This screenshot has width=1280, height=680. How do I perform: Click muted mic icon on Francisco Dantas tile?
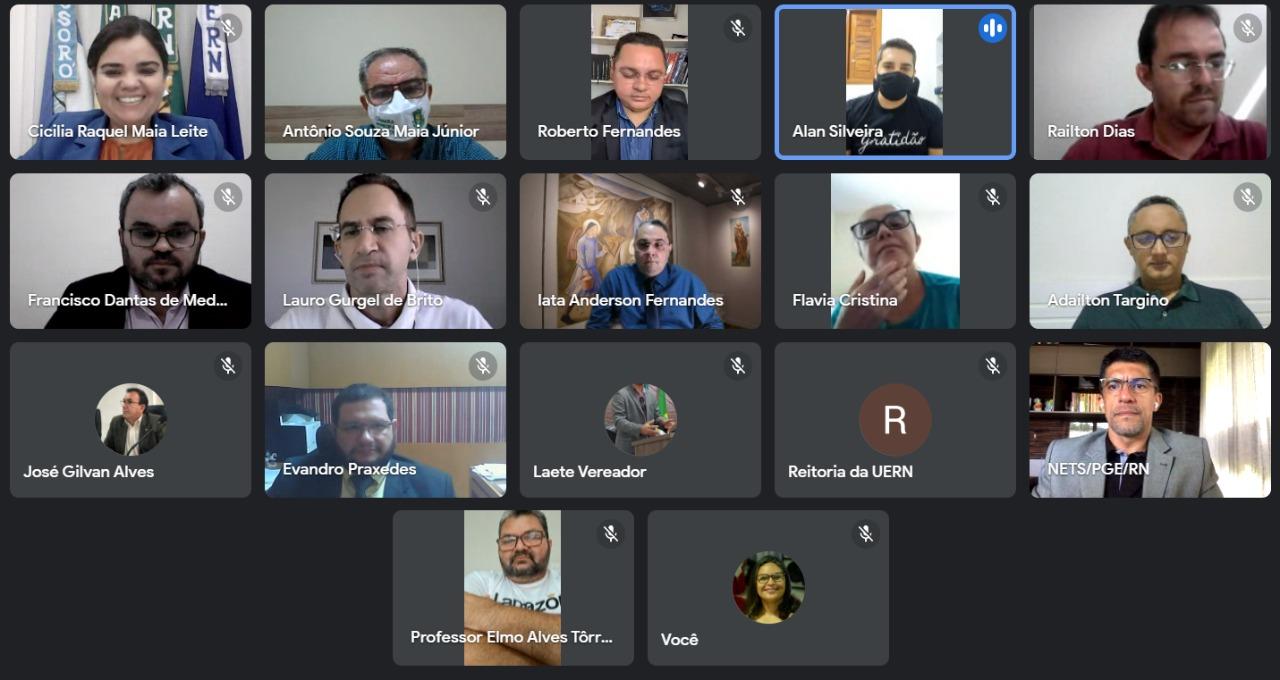(x=228, y=197)
